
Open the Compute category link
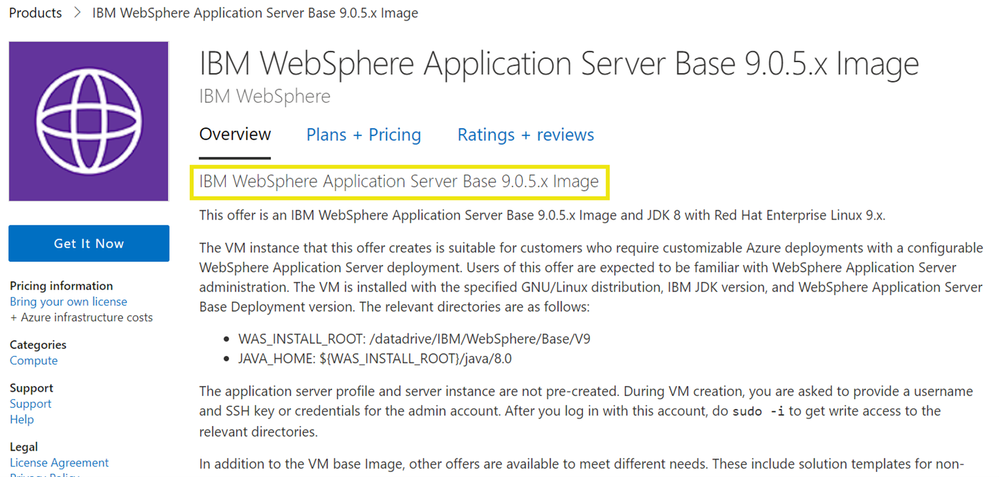point(33,360)
